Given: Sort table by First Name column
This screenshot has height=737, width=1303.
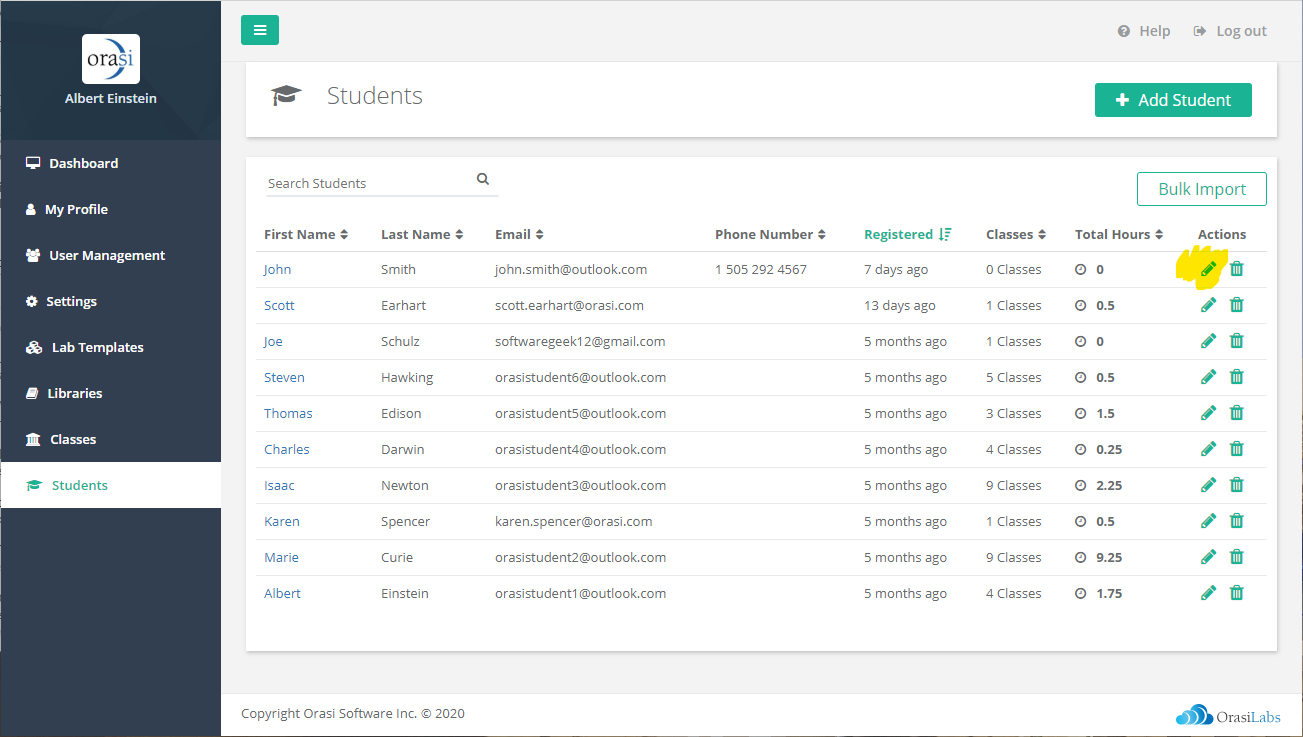Looking at the screenshot, I should (x=306, y=234).
